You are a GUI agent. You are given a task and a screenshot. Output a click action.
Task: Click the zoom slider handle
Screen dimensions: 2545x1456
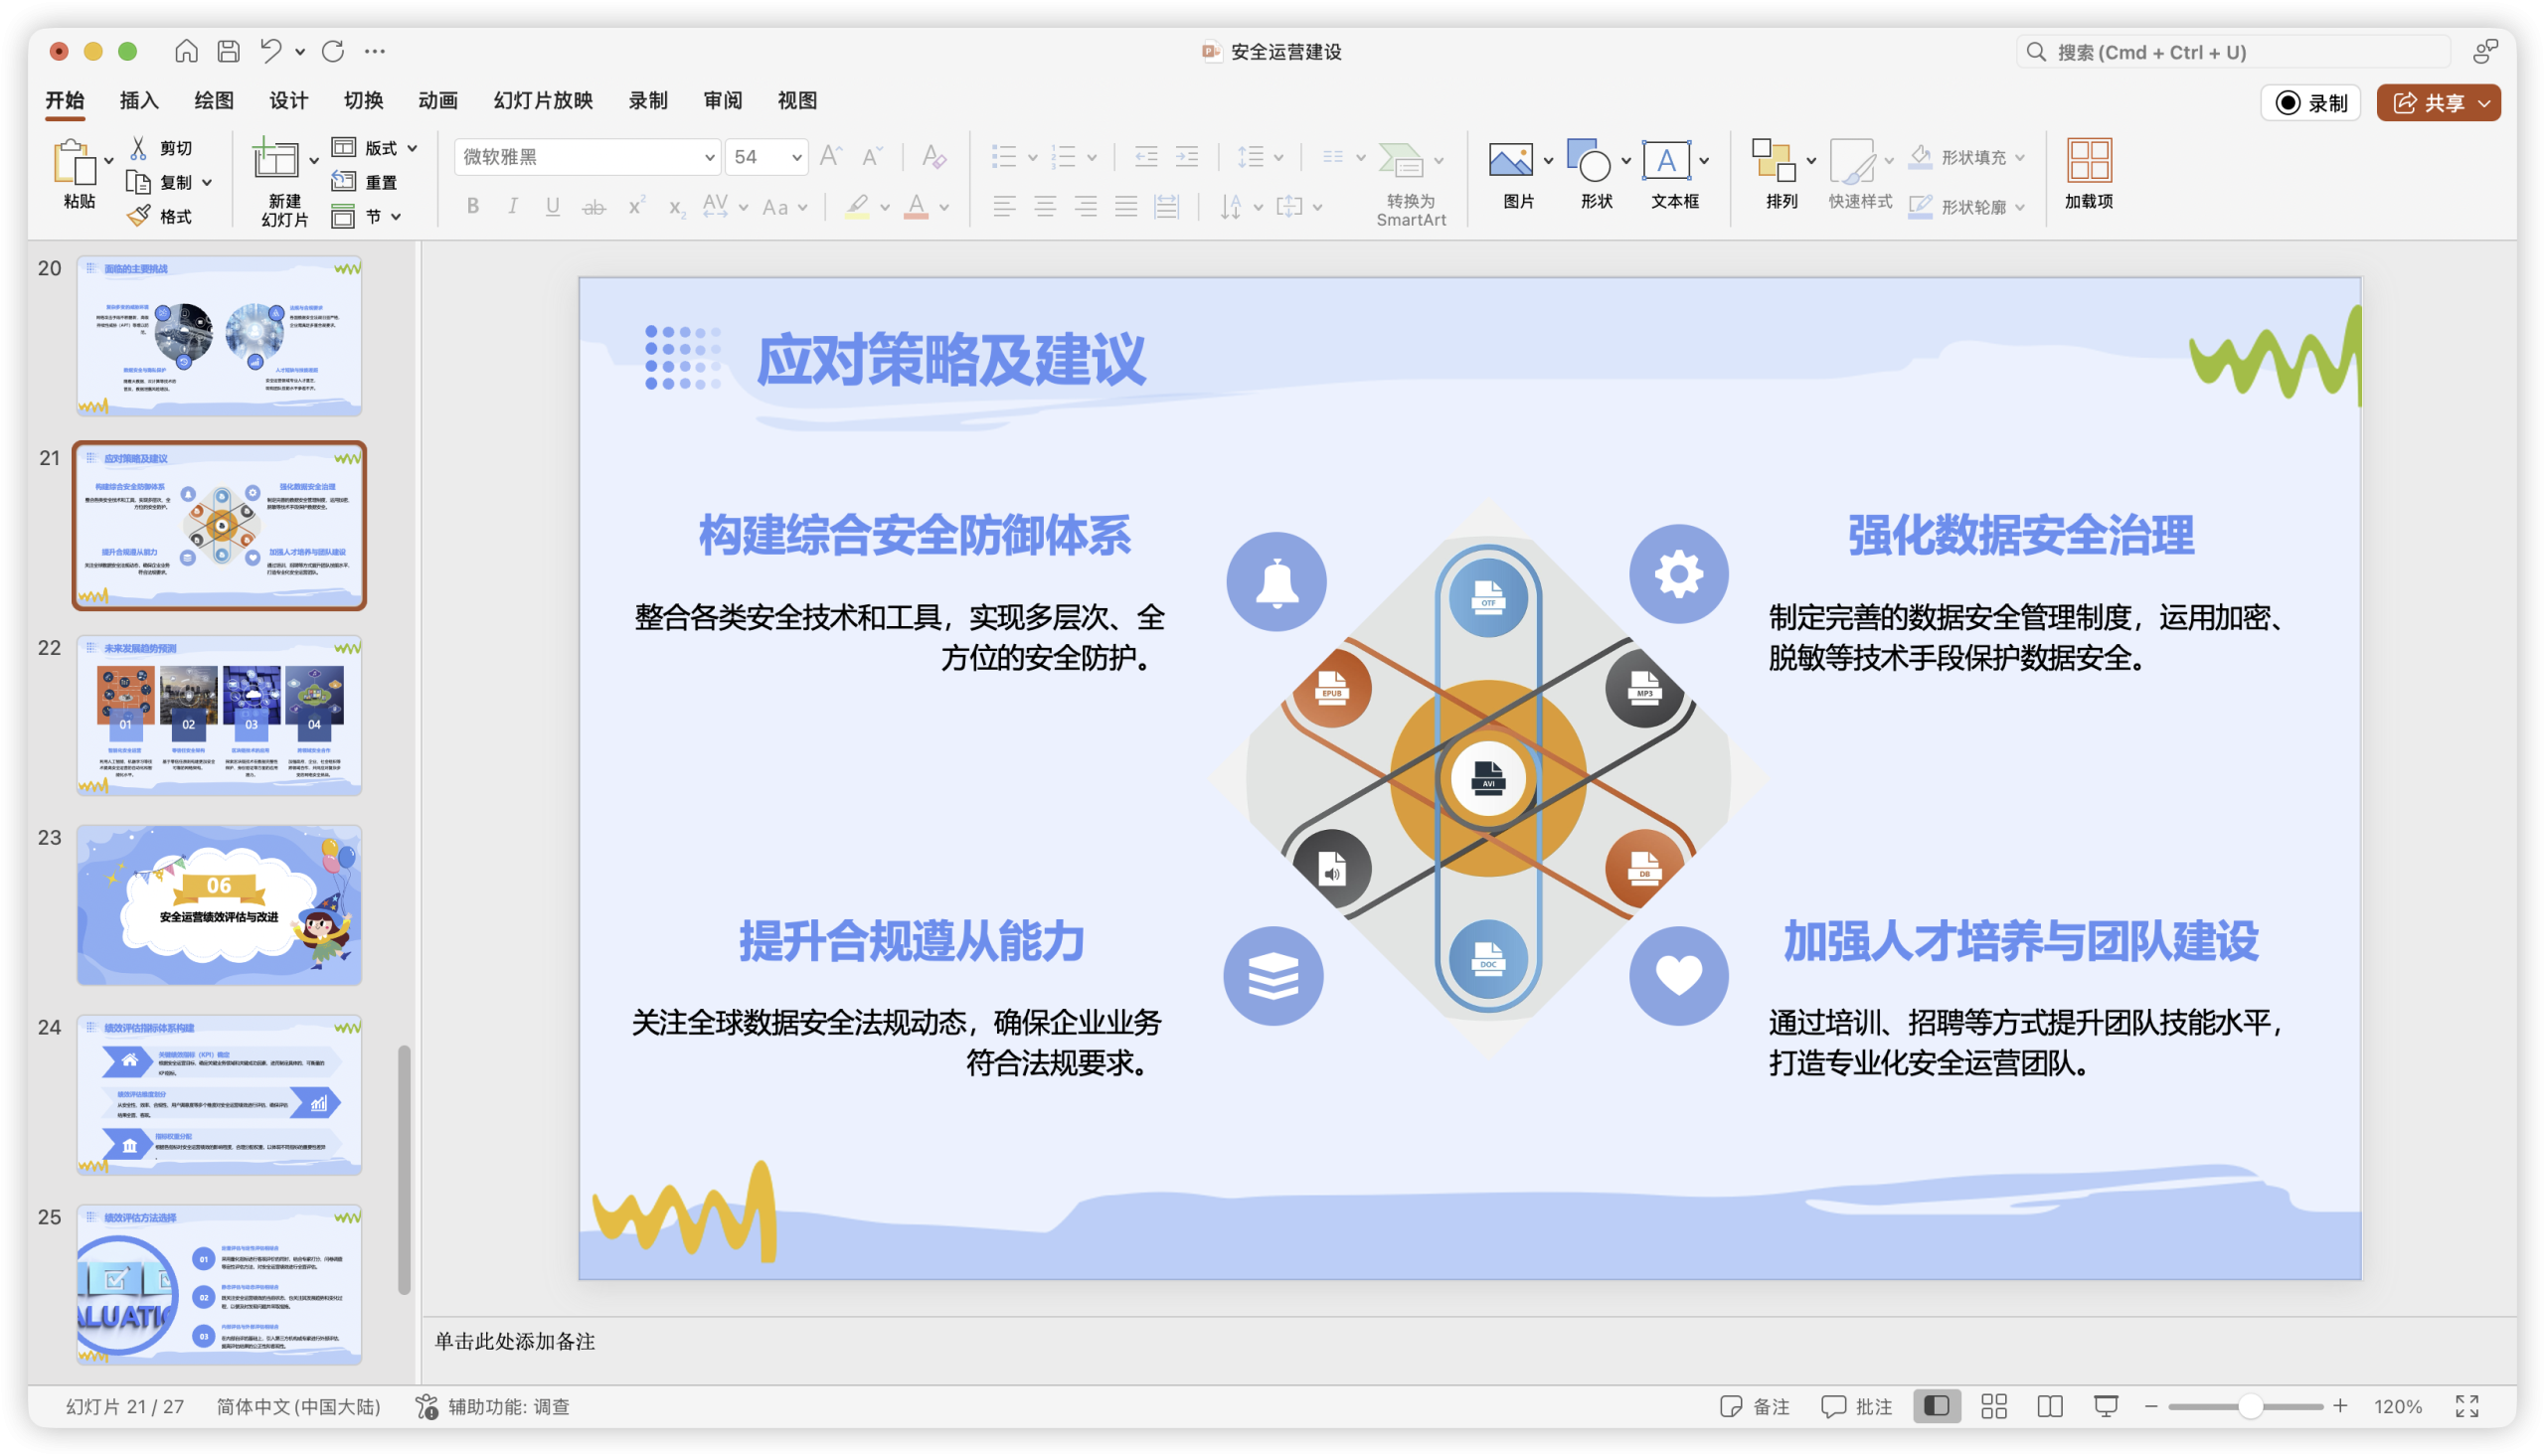2249,1406
